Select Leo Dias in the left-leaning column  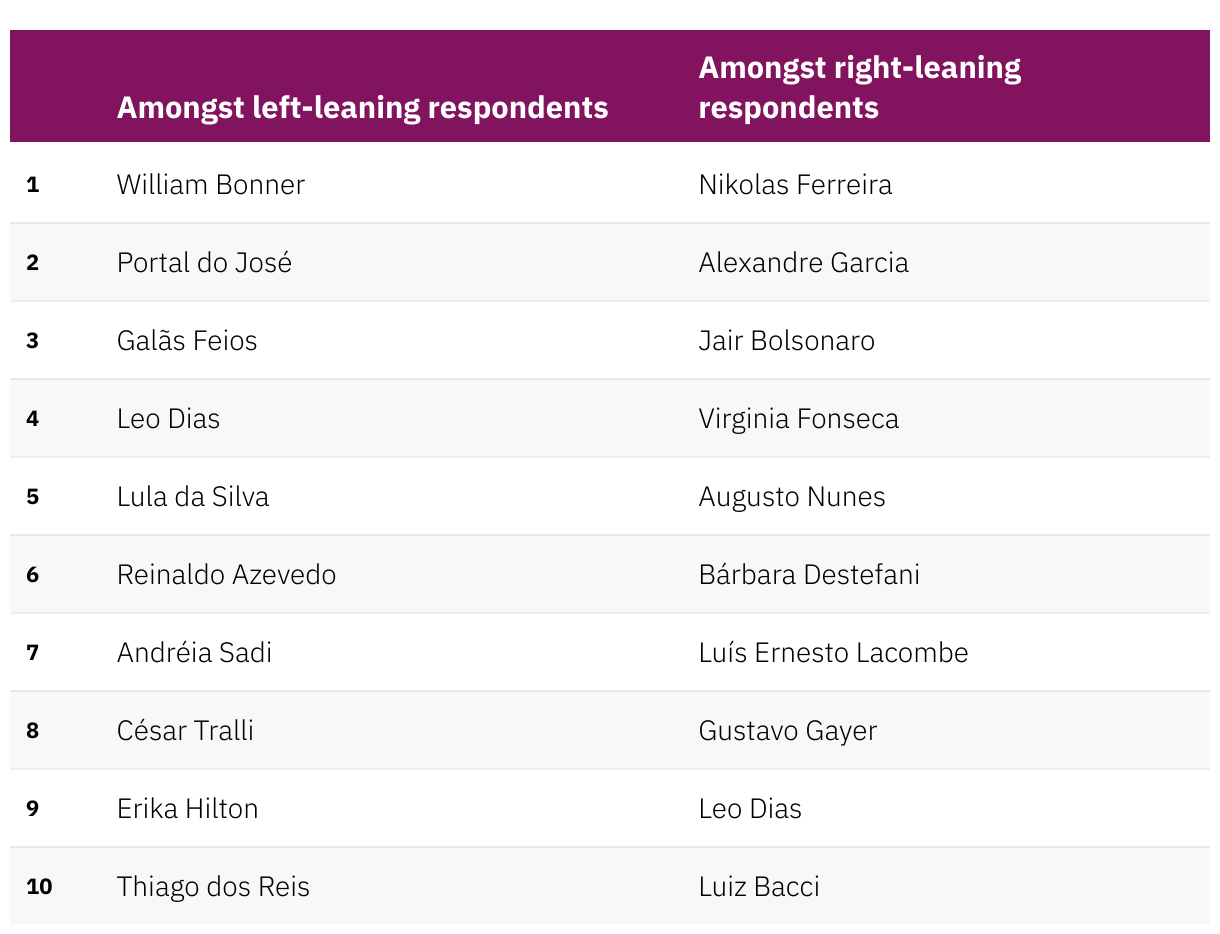[168, 419]
